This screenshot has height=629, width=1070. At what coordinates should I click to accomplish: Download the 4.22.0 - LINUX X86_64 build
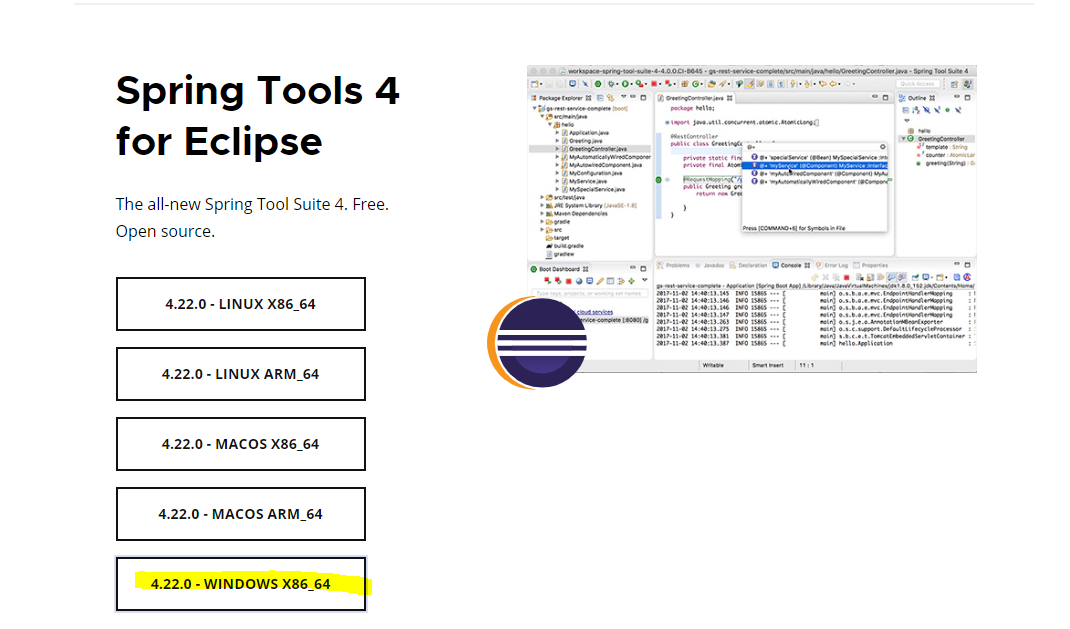tap(241, 304)
